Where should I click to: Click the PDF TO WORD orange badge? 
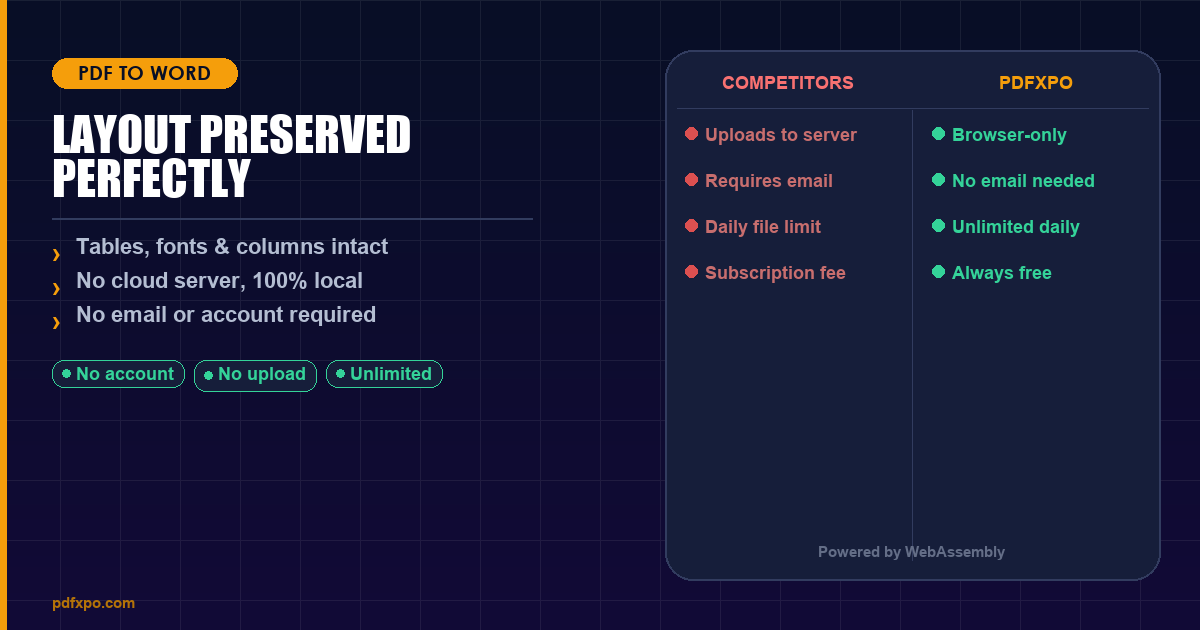pyautogui.click(x=145, y=73)
